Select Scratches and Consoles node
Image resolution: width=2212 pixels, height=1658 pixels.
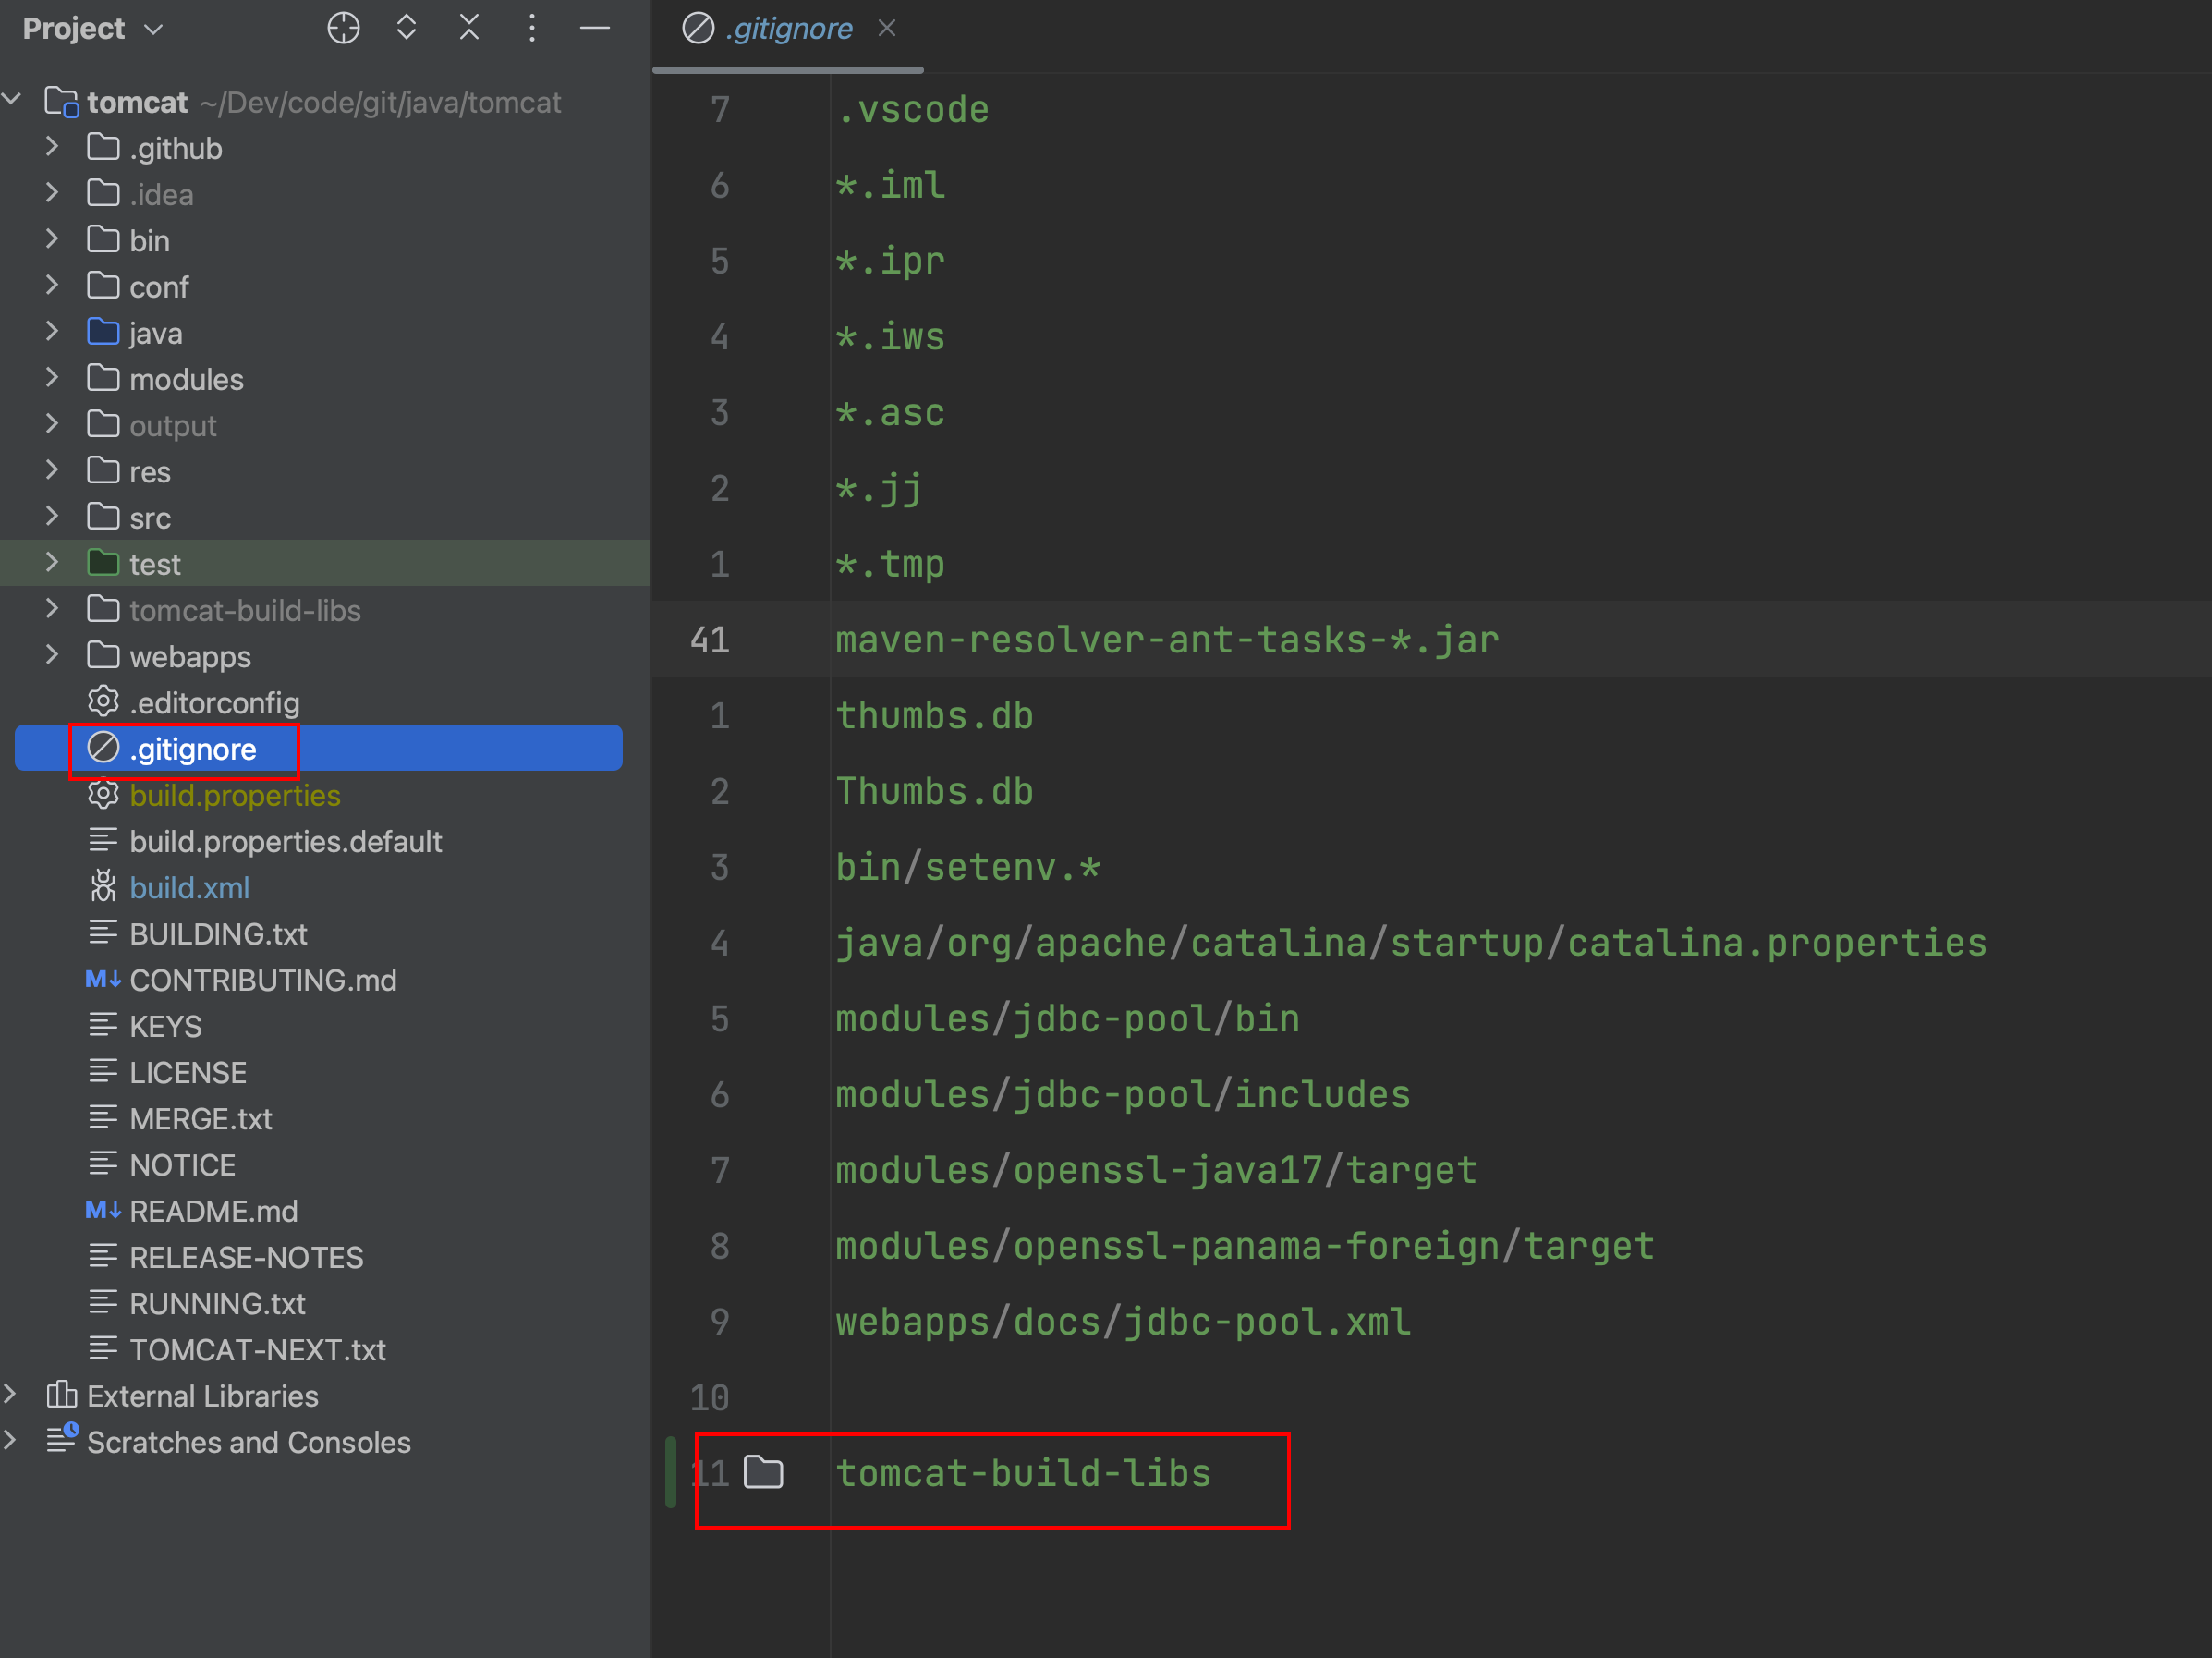248,1442
